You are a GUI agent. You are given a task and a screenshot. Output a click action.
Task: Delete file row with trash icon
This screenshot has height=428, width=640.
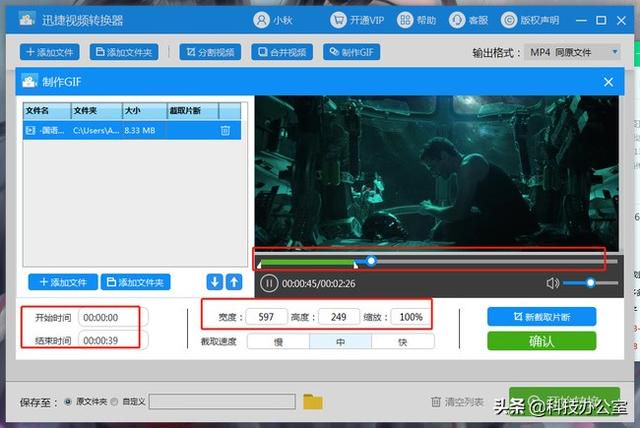[x=225, y=131]
